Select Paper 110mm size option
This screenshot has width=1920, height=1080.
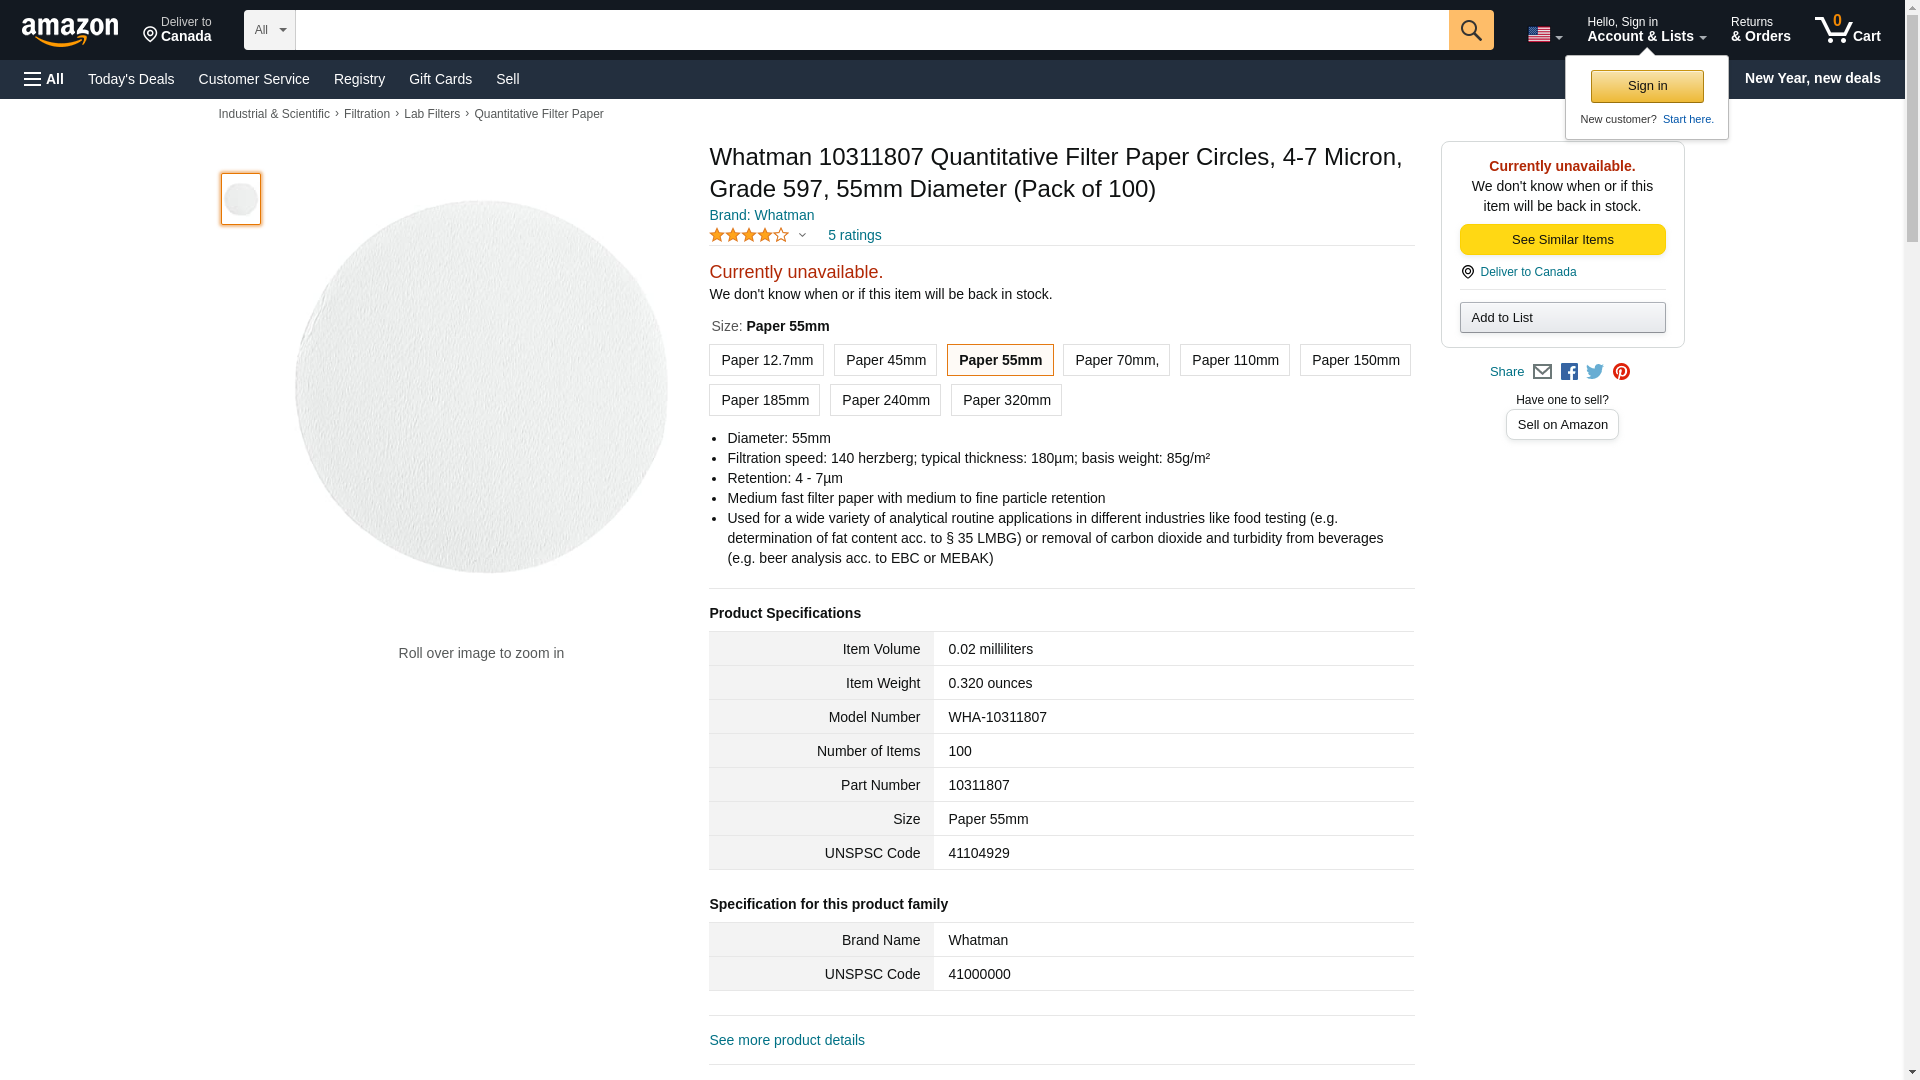(1234, 360)
